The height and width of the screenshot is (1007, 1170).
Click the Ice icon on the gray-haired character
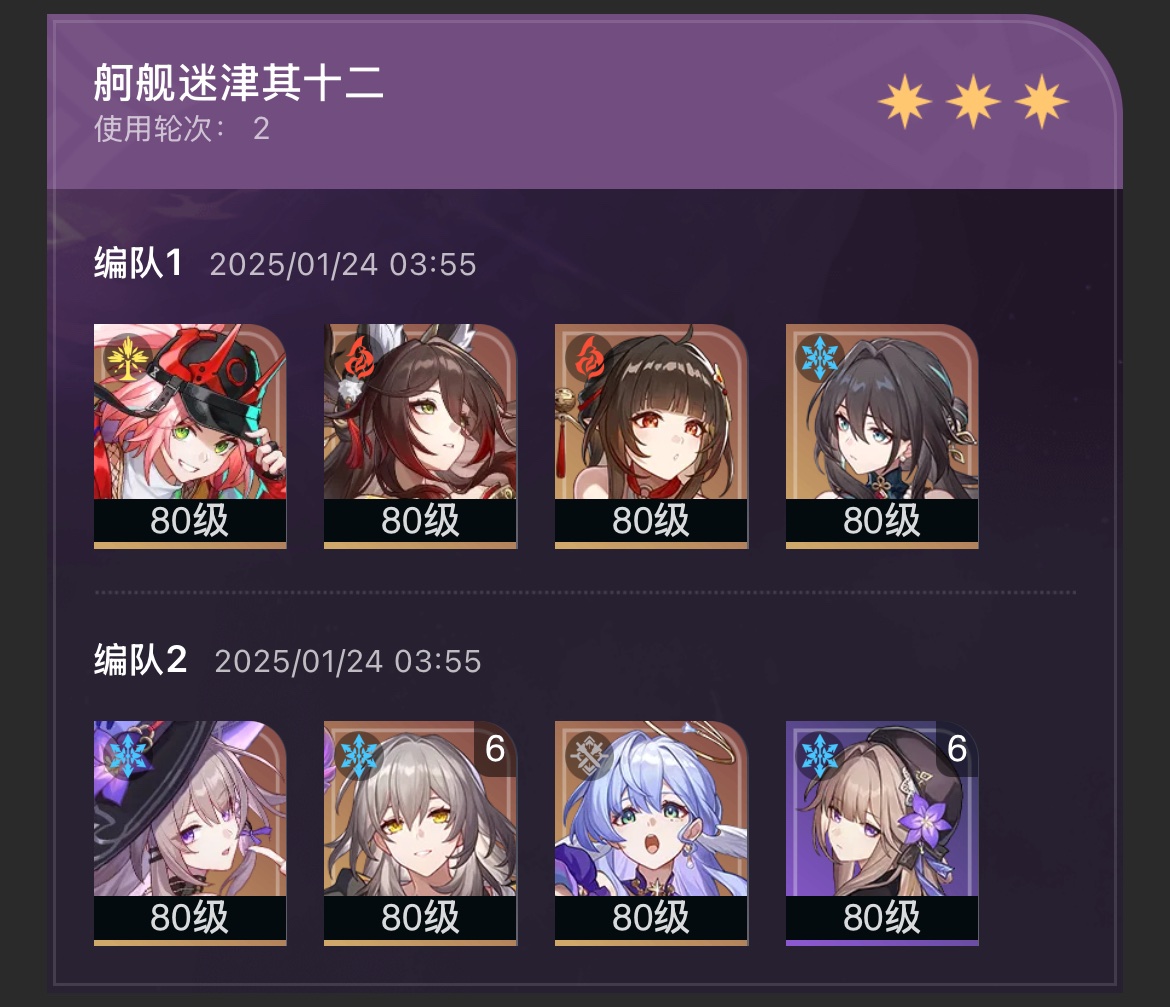pos(359,753)
